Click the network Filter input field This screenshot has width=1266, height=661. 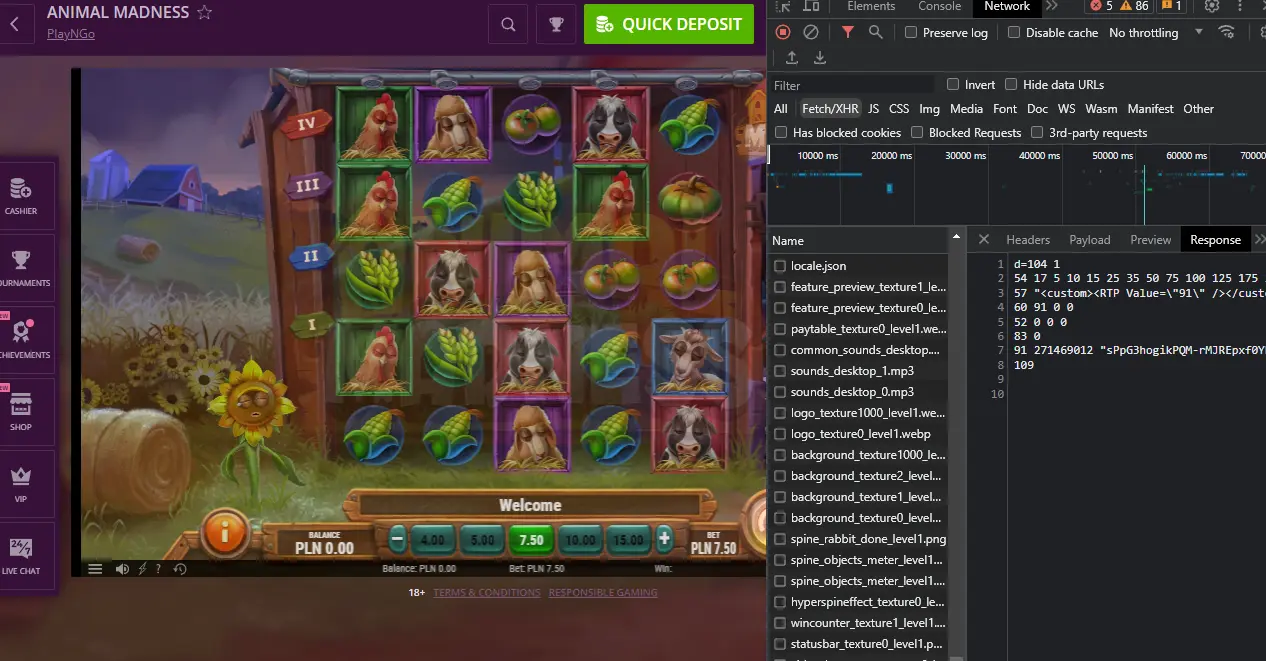tap(853, 85)
